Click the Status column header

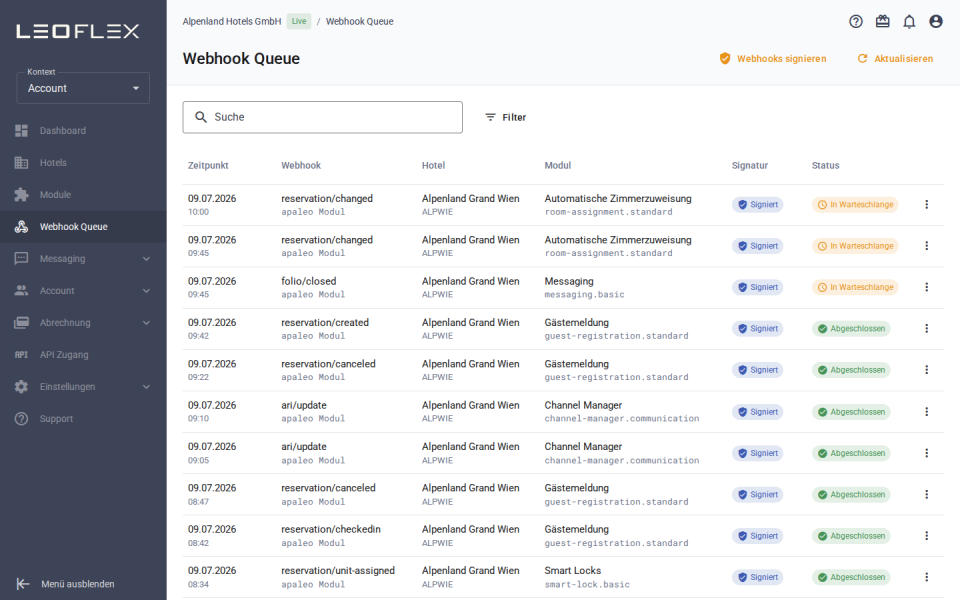[825, 165]
